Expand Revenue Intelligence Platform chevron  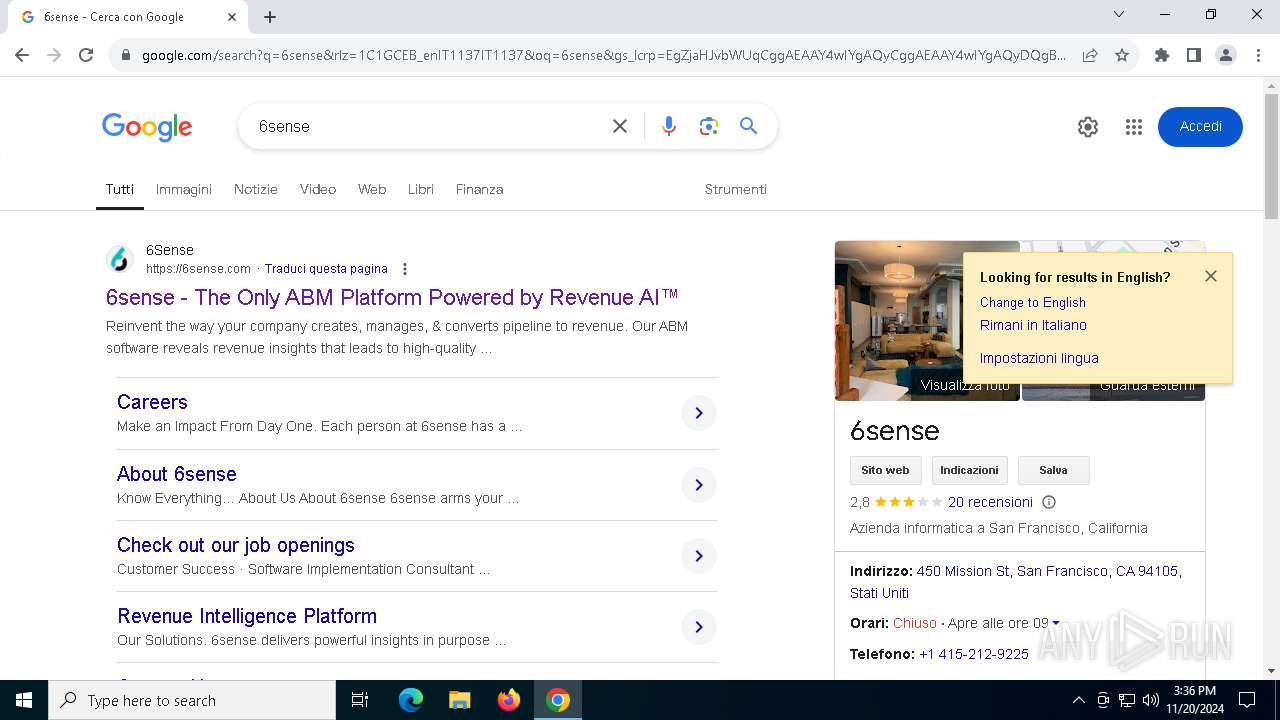click(699, 627)
